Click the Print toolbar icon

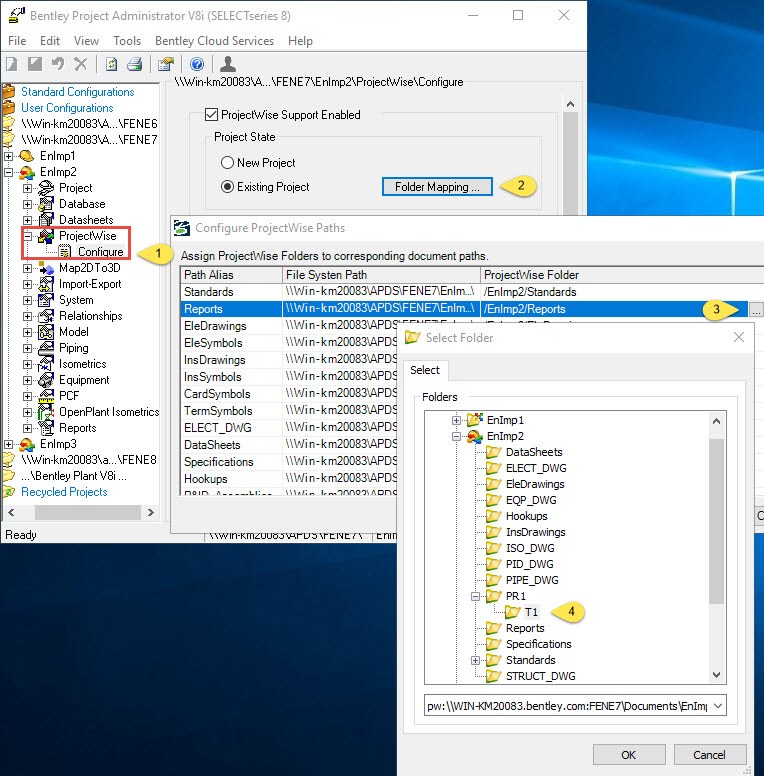click(x=135, y=64)
